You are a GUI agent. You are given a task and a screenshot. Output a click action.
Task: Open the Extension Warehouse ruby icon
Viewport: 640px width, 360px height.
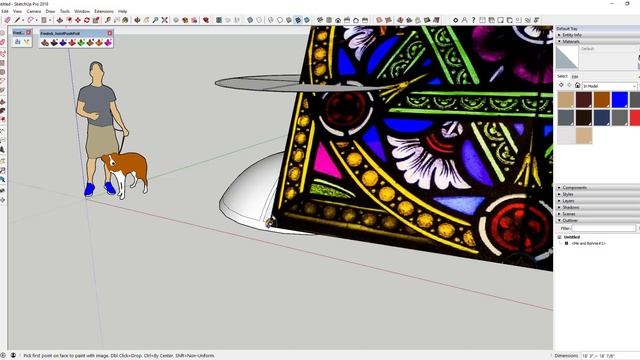(x=206, y=20)
